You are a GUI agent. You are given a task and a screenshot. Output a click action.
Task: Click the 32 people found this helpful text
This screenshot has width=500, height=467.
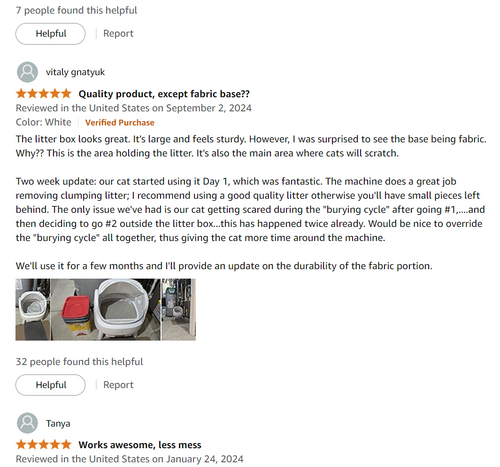[79, 362]
